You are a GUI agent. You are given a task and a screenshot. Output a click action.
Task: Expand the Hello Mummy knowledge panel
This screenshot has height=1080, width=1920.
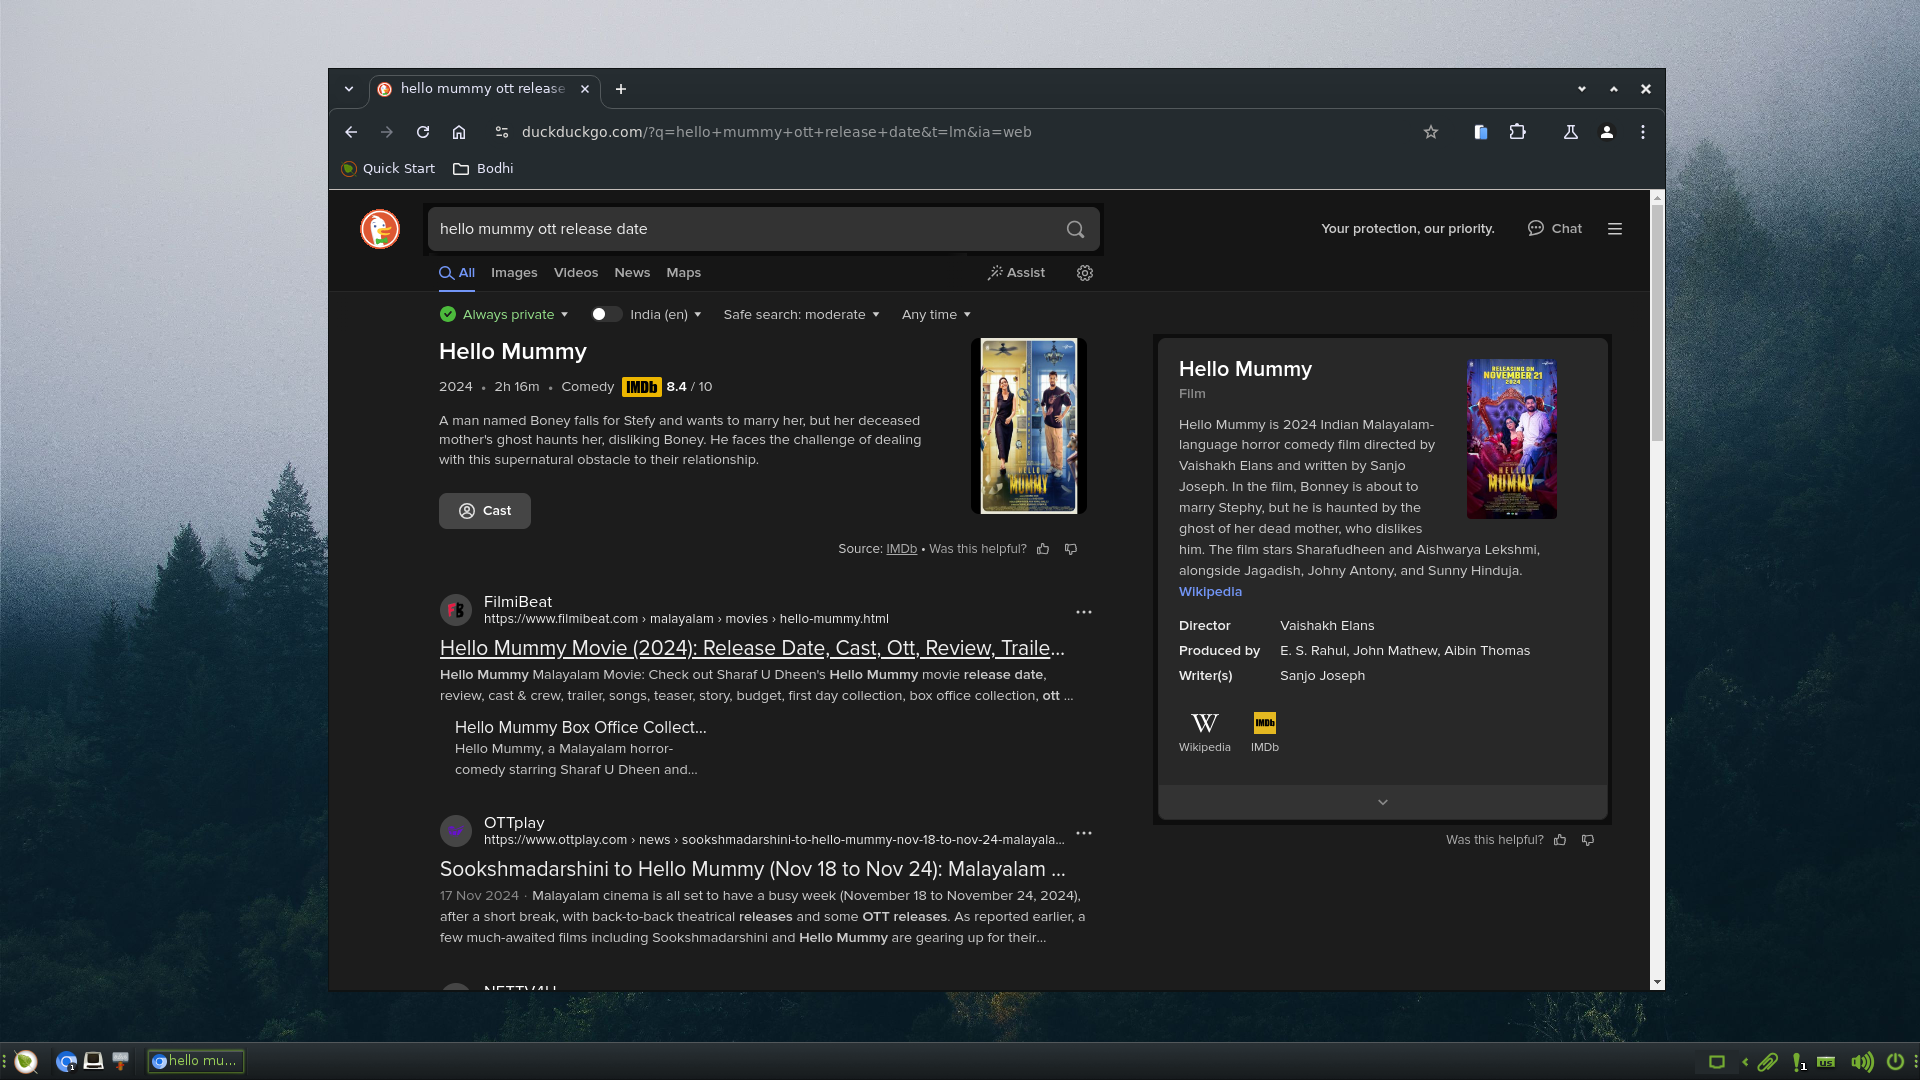[1383, 802]
